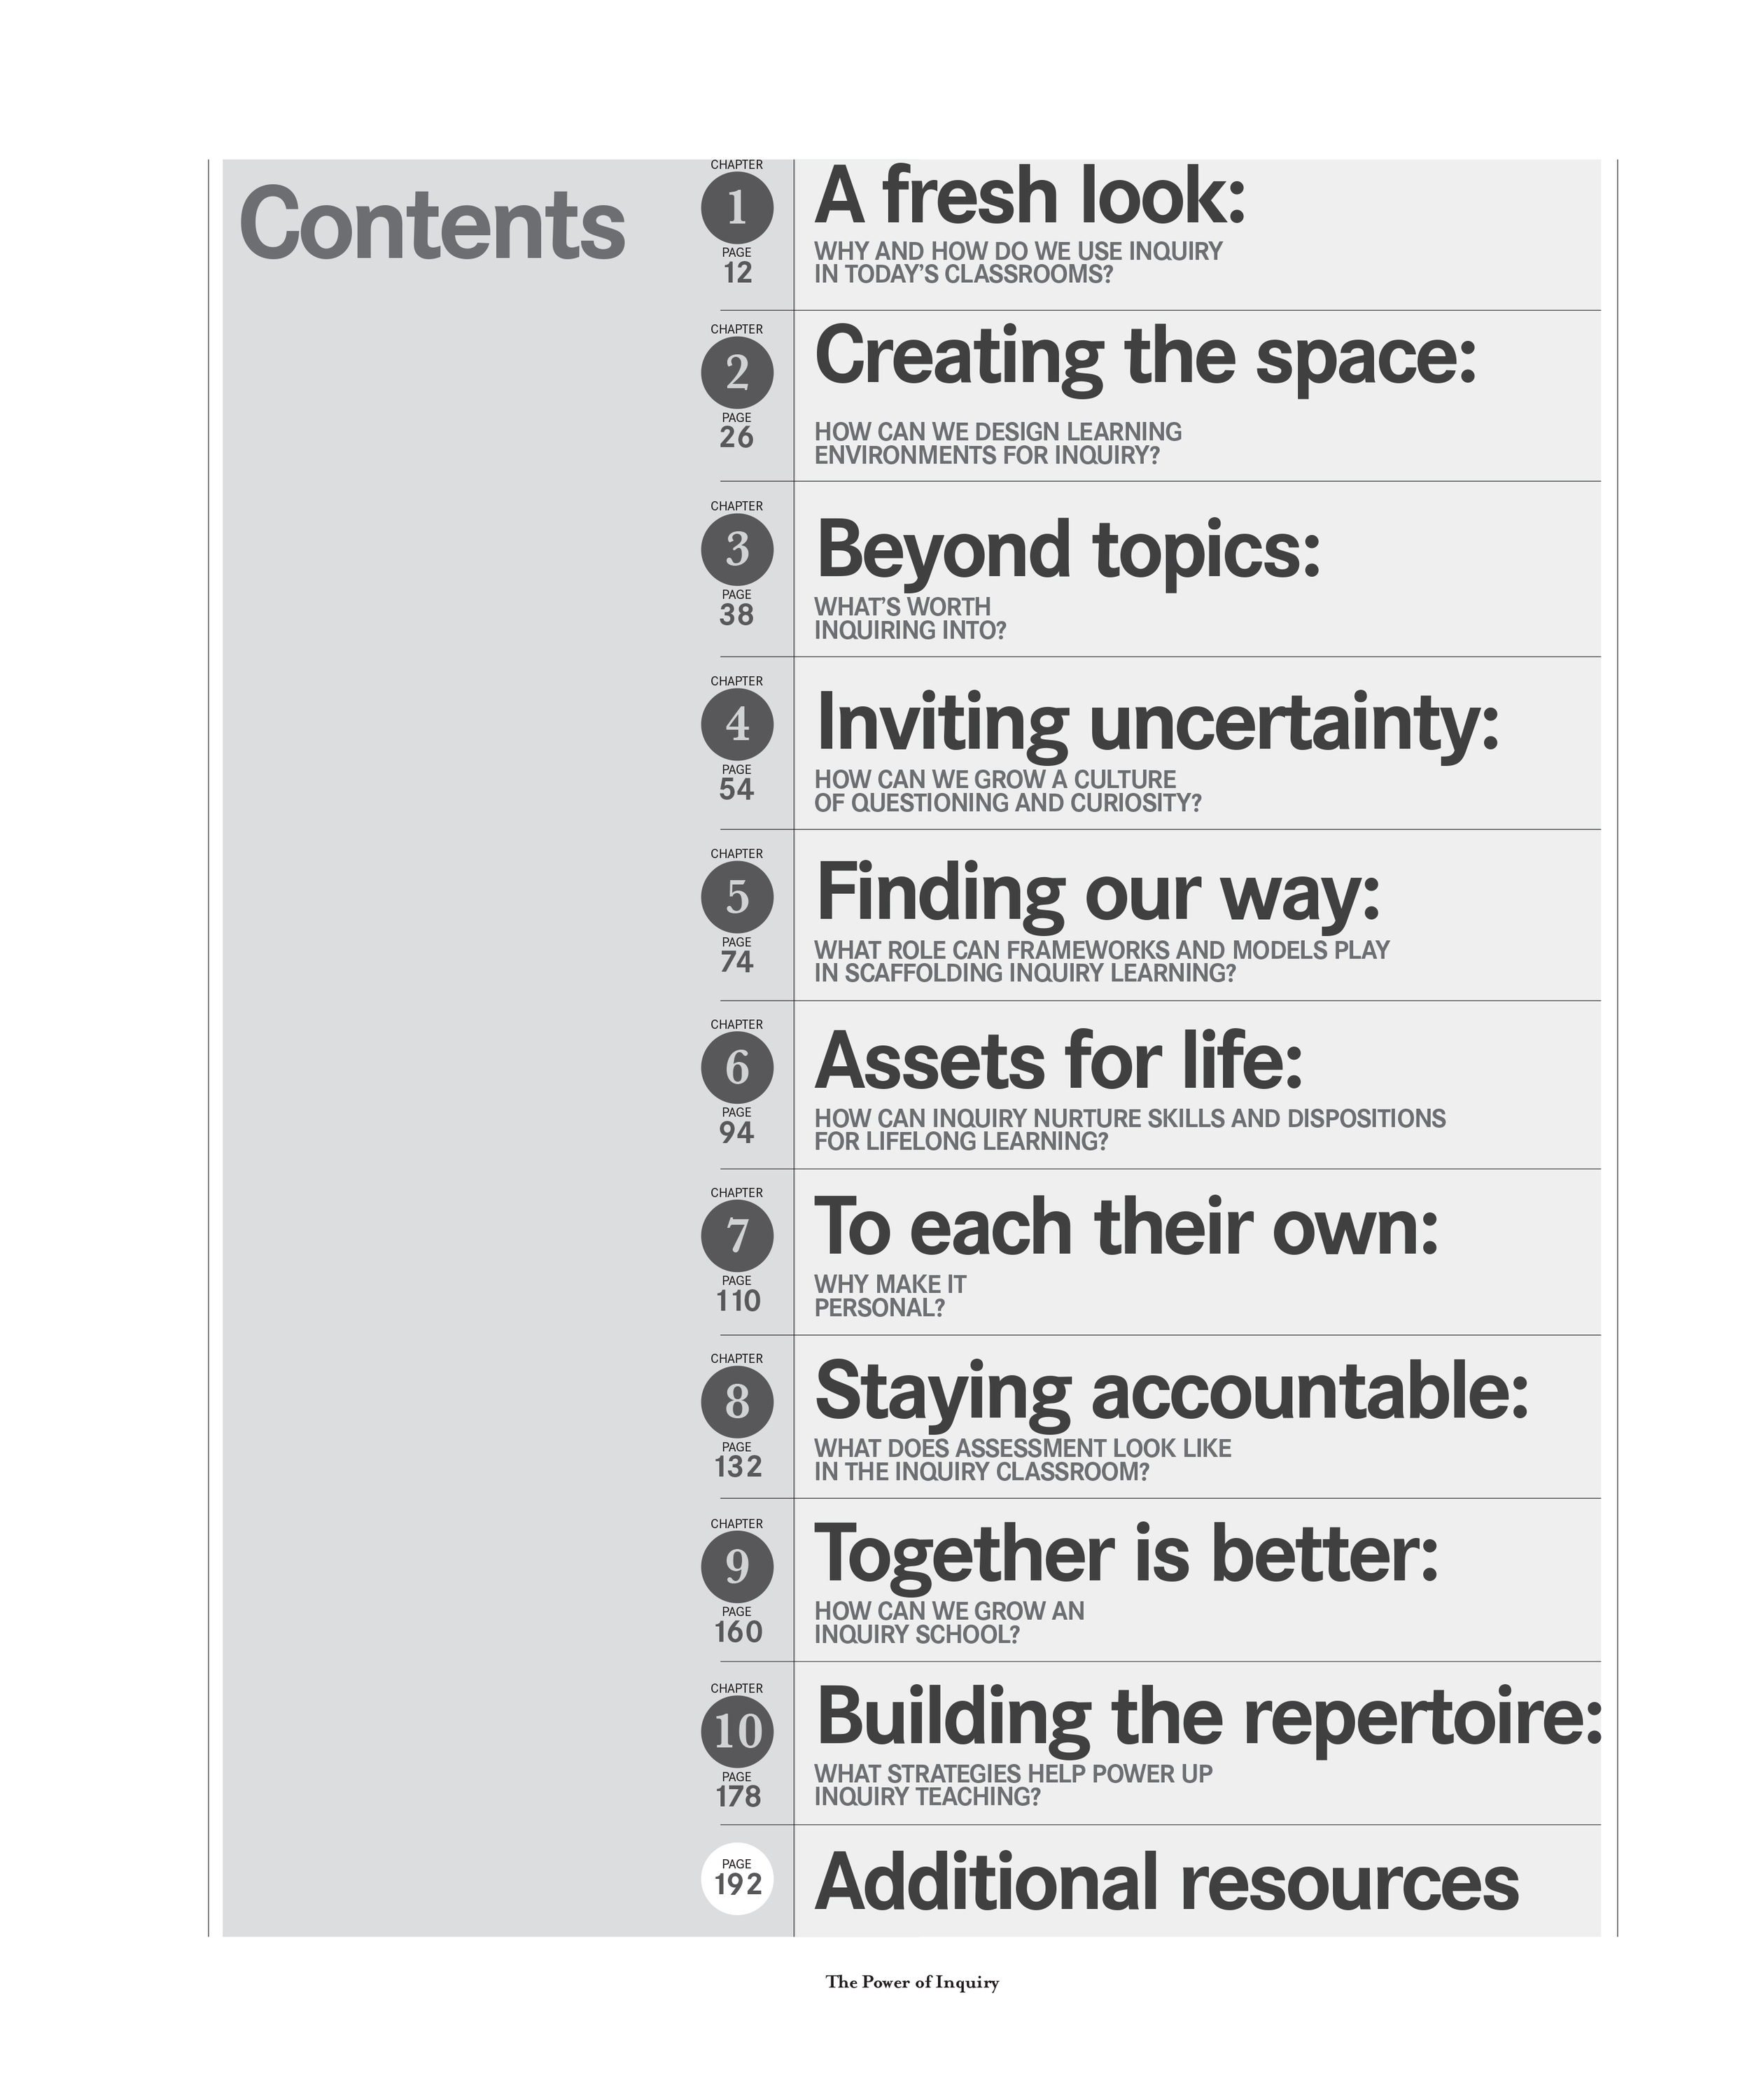Click the chapter 1 number circle
The image size is (1750, 2100).
click(x=737, y=207)
